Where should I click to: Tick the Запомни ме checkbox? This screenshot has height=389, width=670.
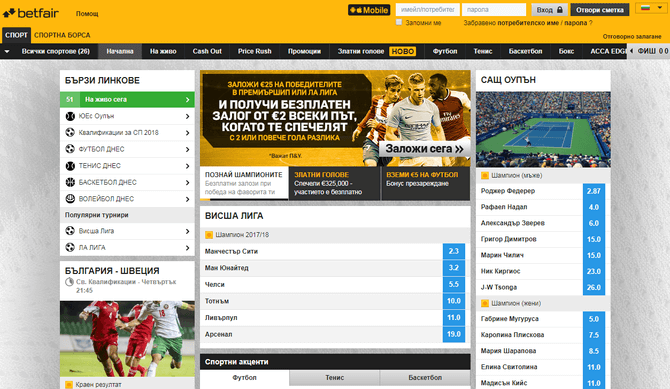pos(399,22)
